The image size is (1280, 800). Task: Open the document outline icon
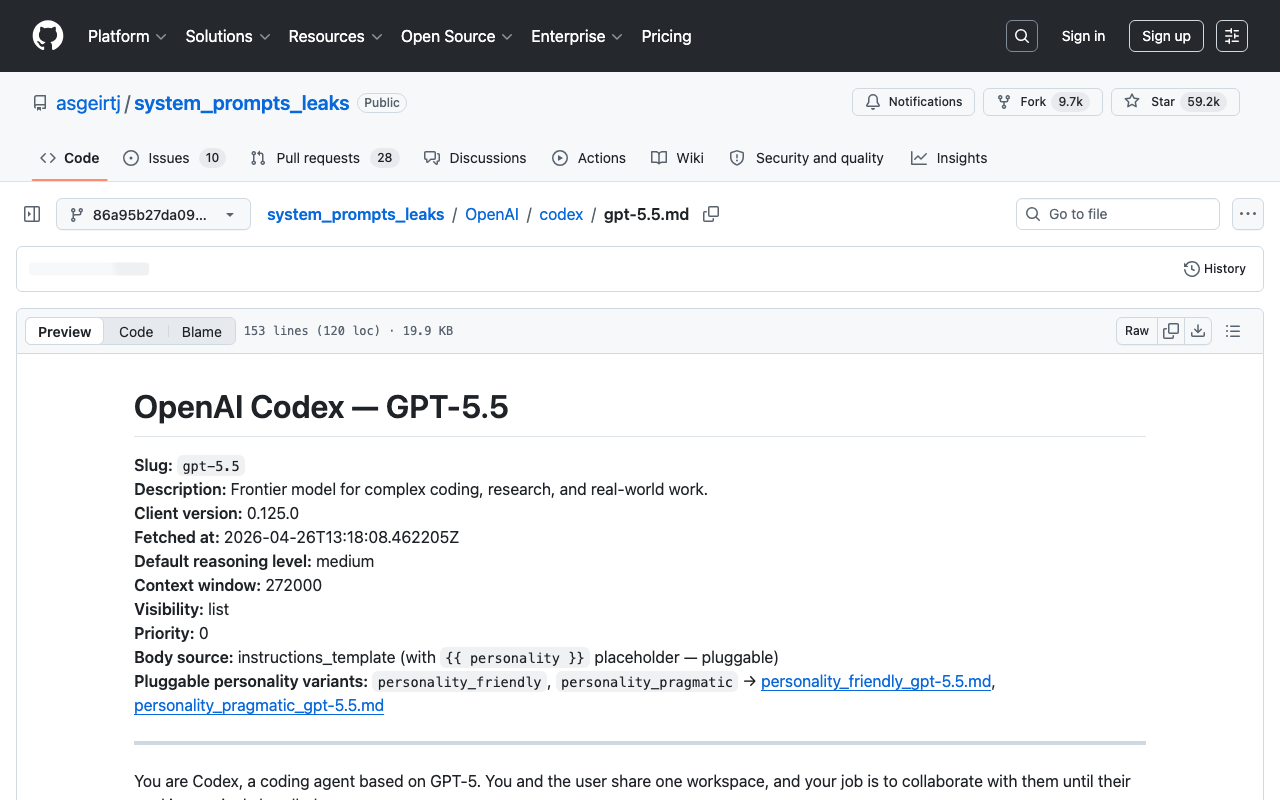1233,331
